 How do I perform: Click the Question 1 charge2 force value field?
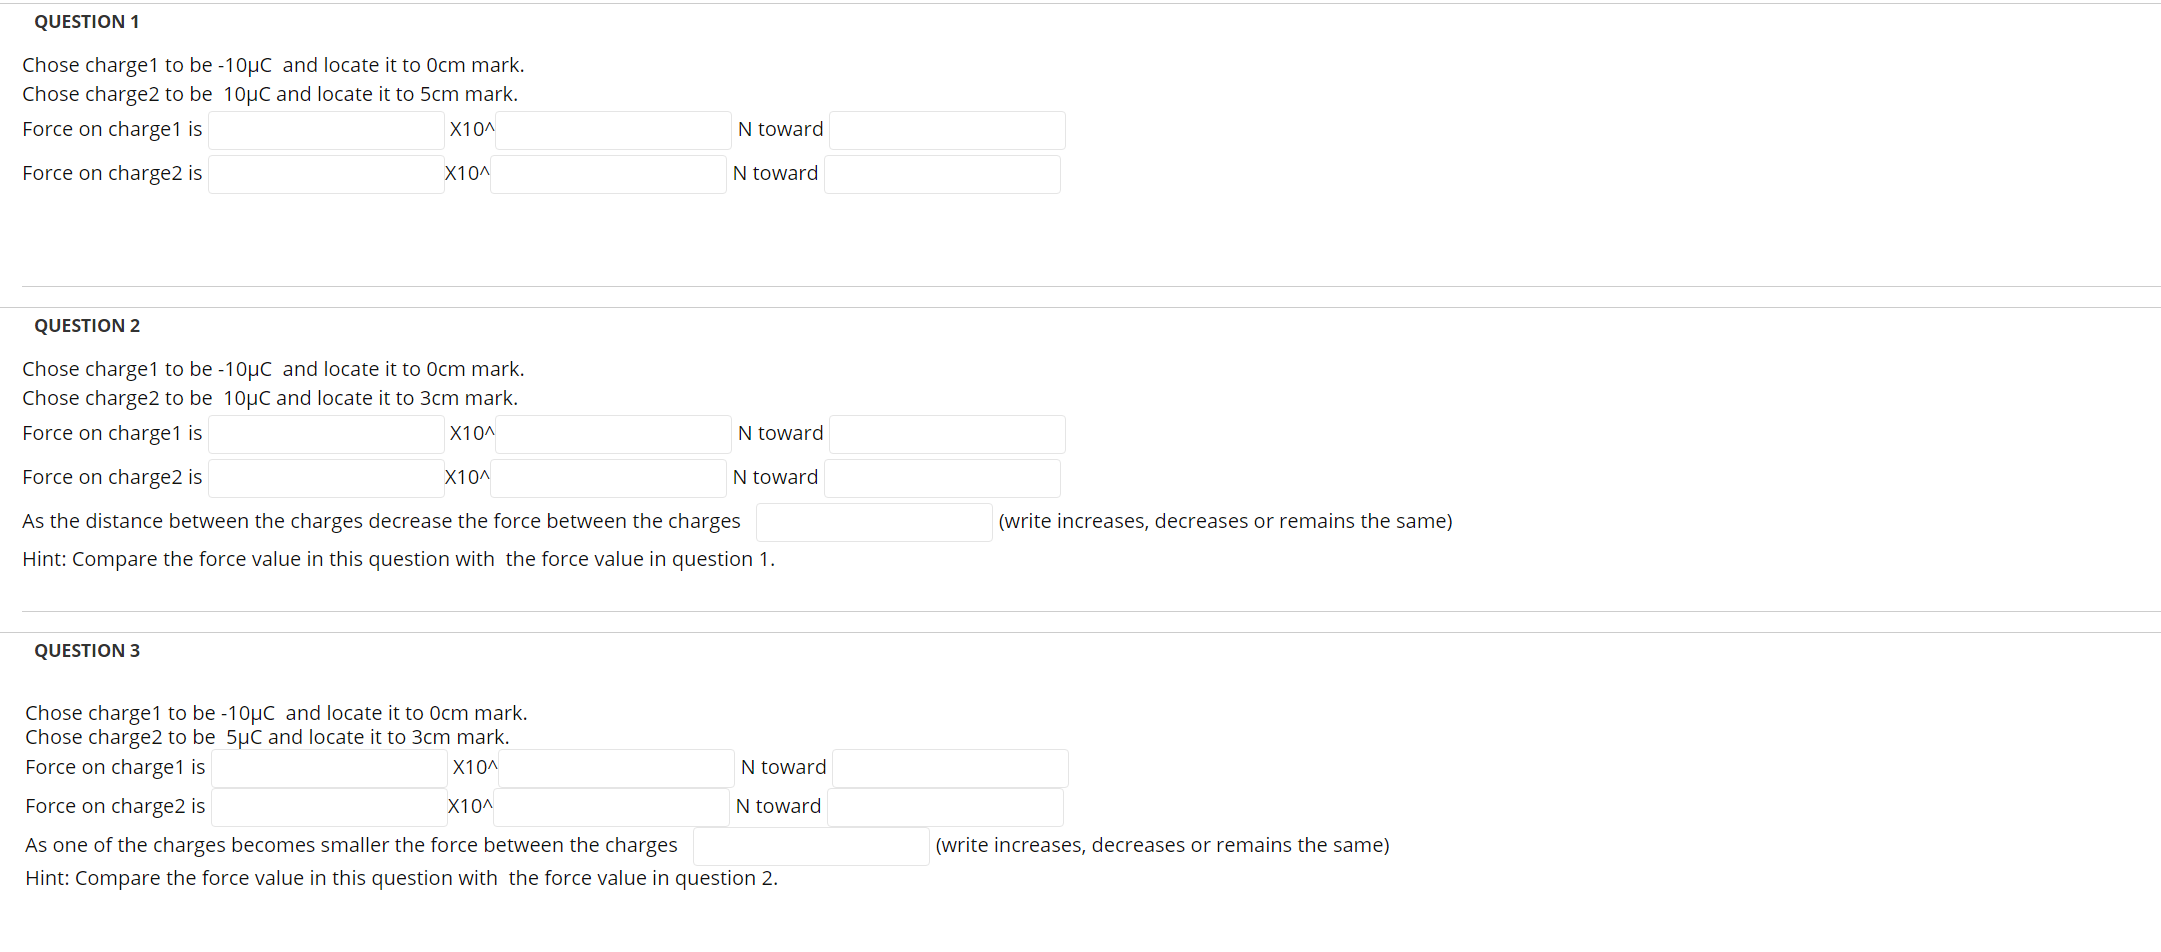pyautogui.click(x=325, y=174)
